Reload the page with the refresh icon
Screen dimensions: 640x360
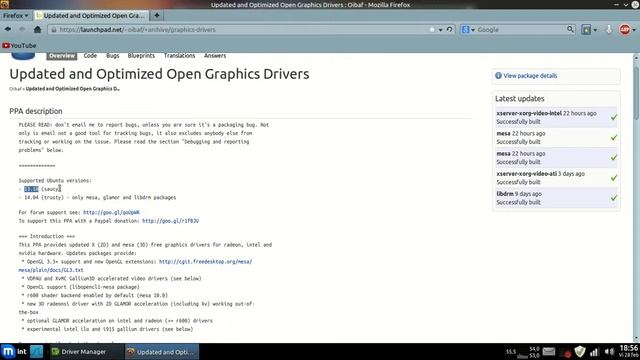[x=449, y=29]
